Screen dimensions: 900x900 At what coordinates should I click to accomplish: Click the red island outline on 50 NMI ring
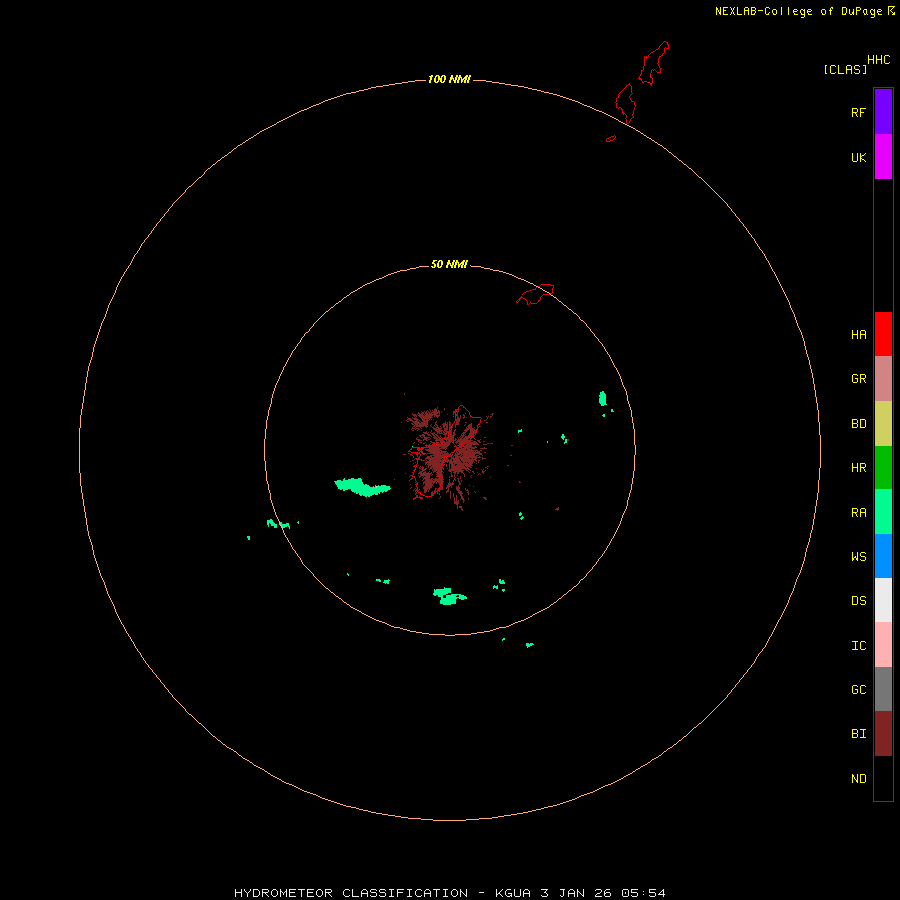(x=535, y=294)
